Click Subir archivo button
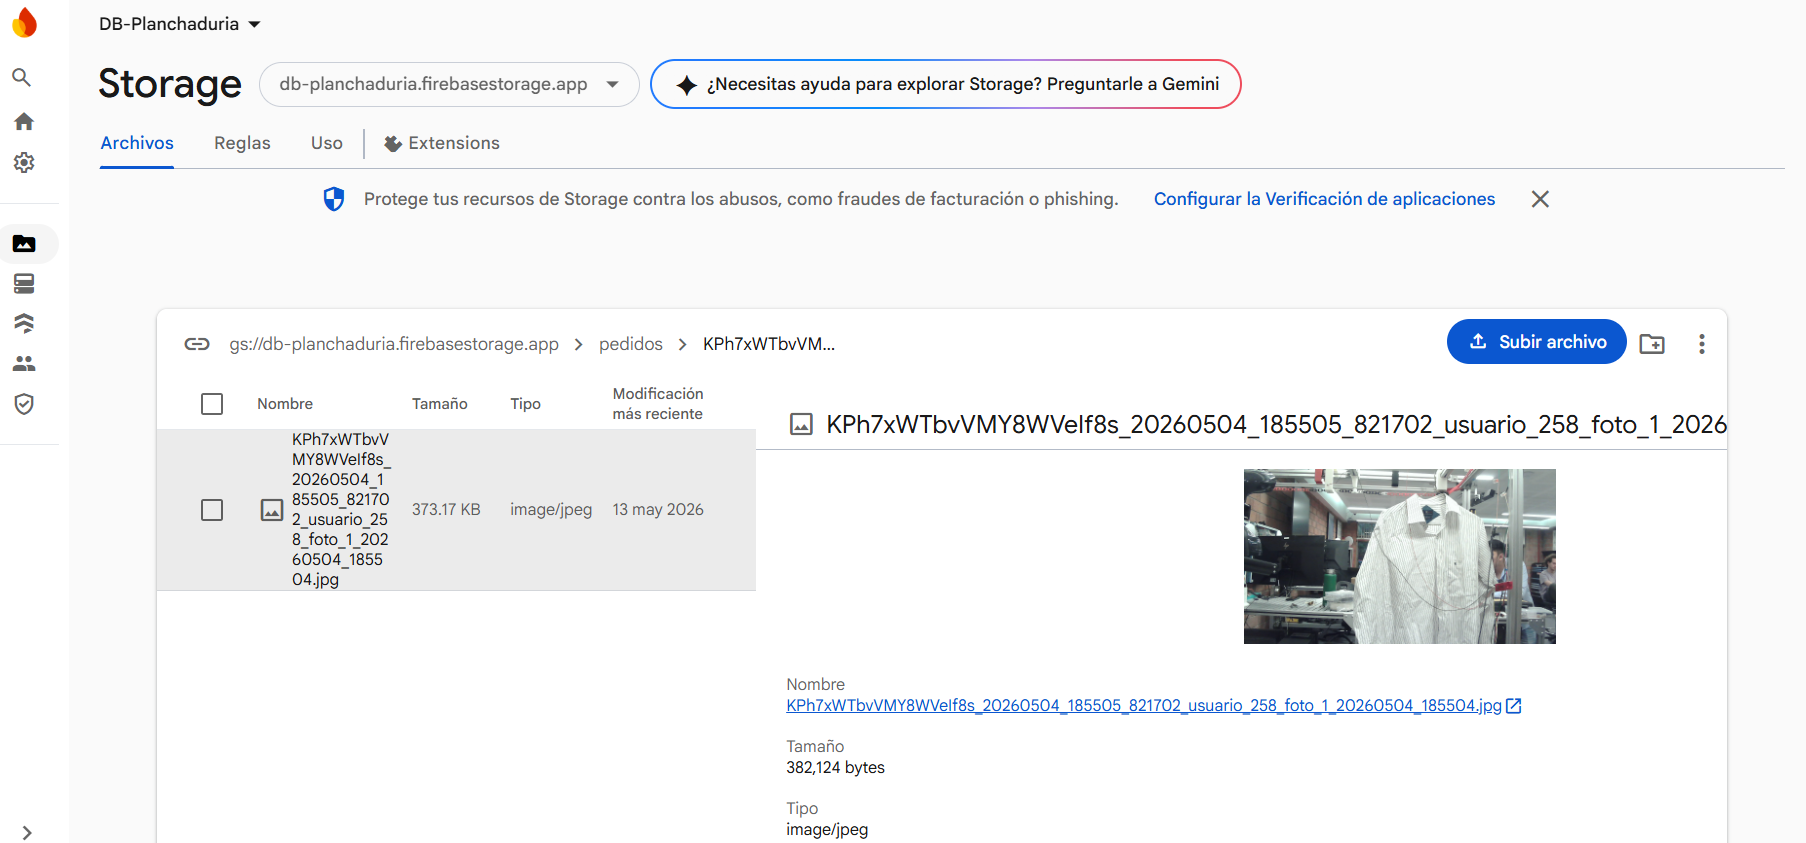The width and height of the screenshot is (1806, 843). pos(1537,342)
